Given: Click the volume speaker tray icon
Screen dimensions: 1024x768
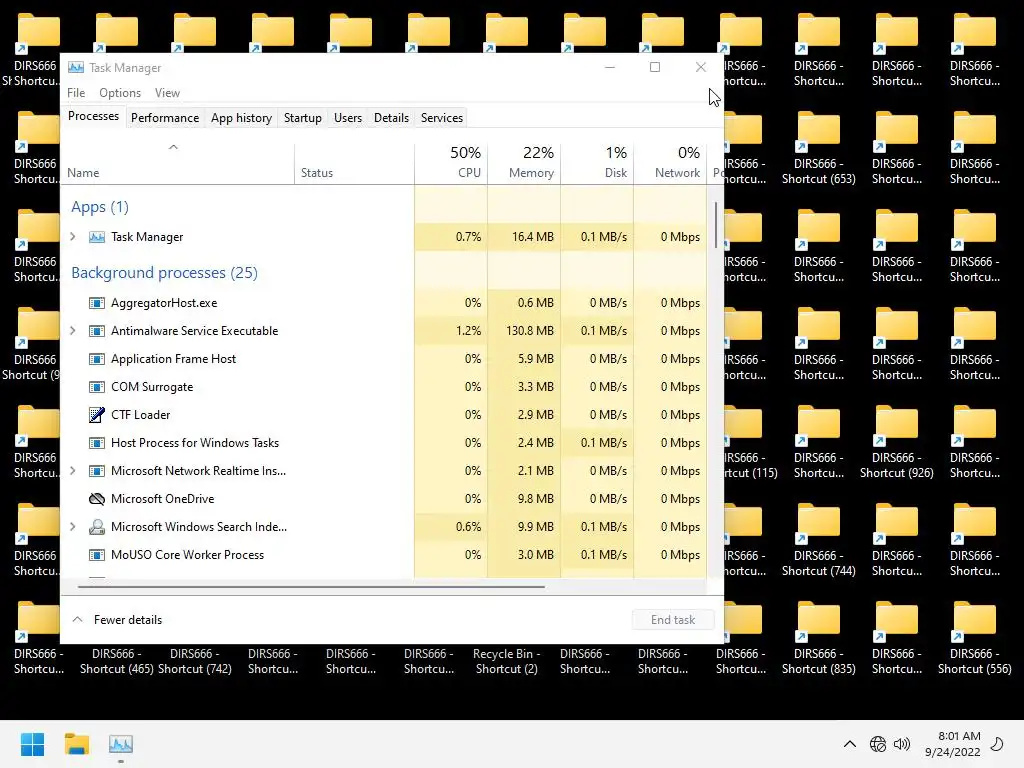Looking at the screenshot, I should 902,744.
